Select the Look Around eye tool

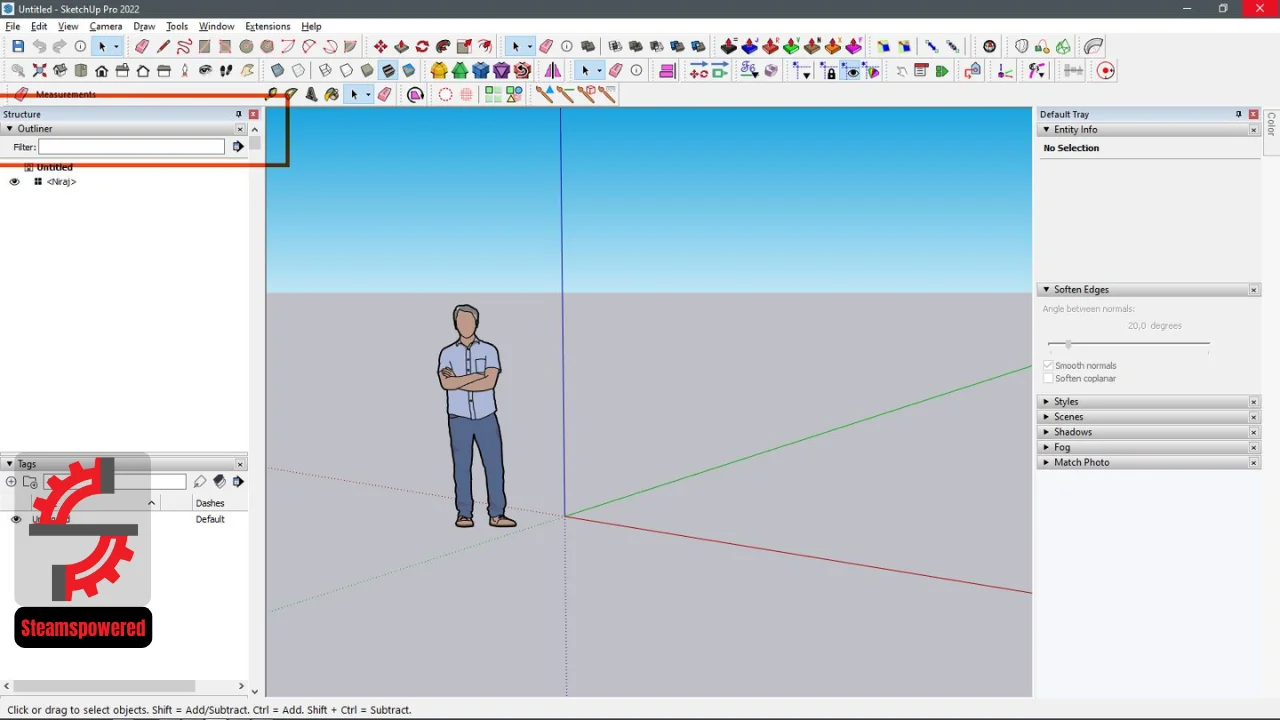205,70
